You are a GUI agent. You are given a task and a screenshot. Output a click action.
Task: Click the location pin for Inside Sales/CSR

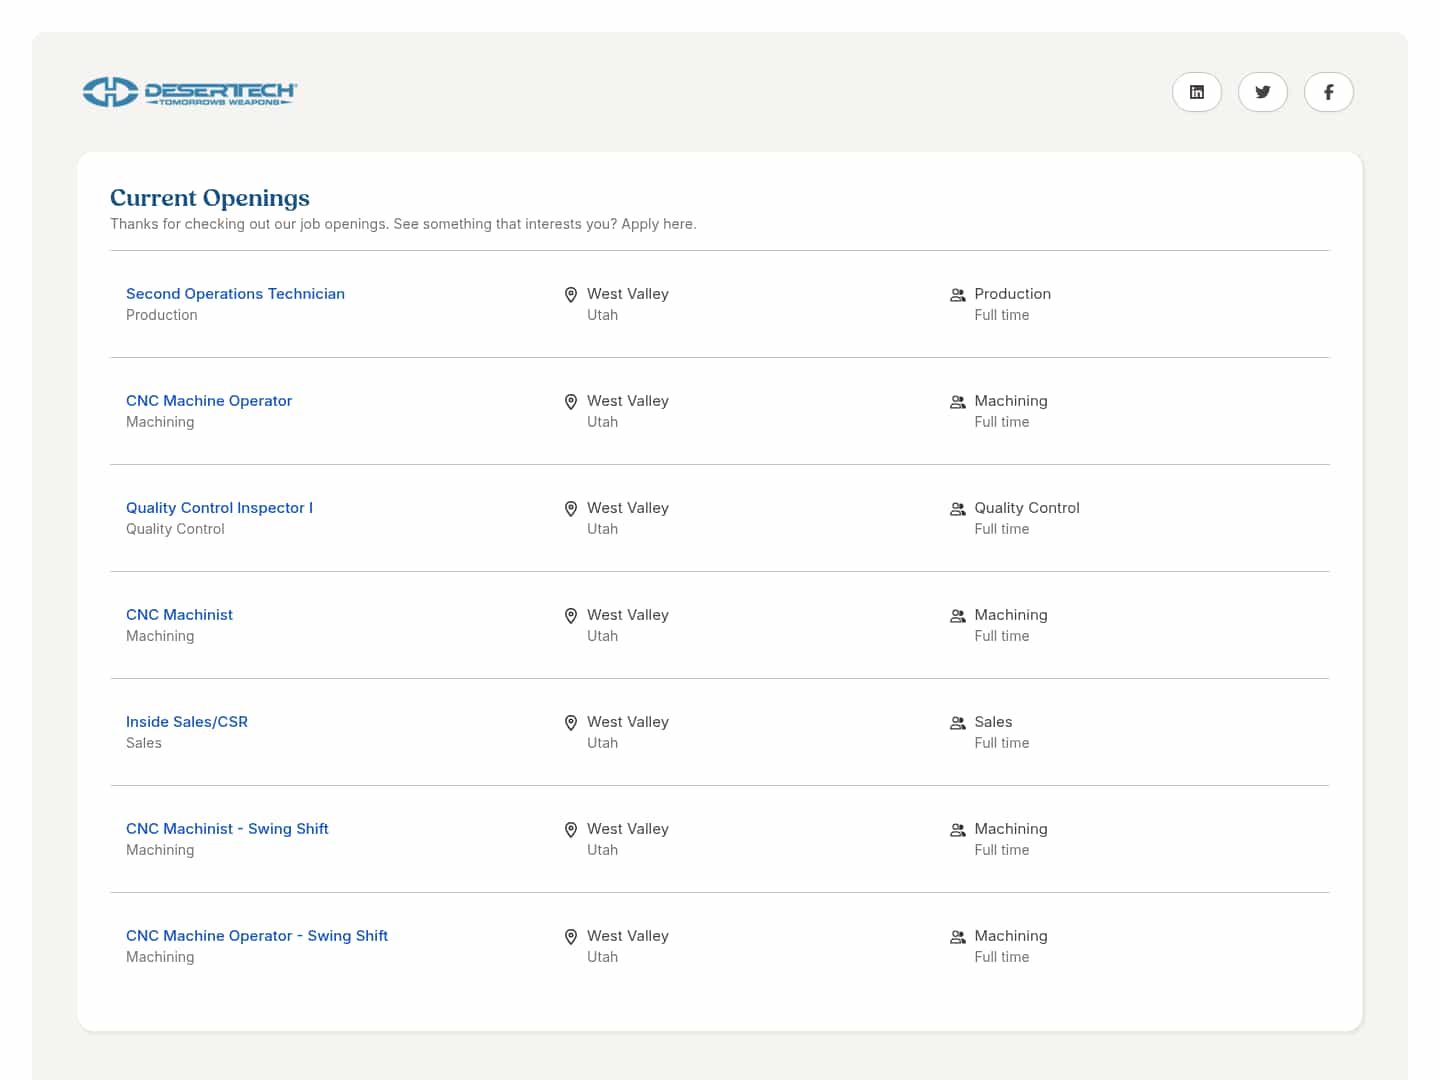[571, 722]
